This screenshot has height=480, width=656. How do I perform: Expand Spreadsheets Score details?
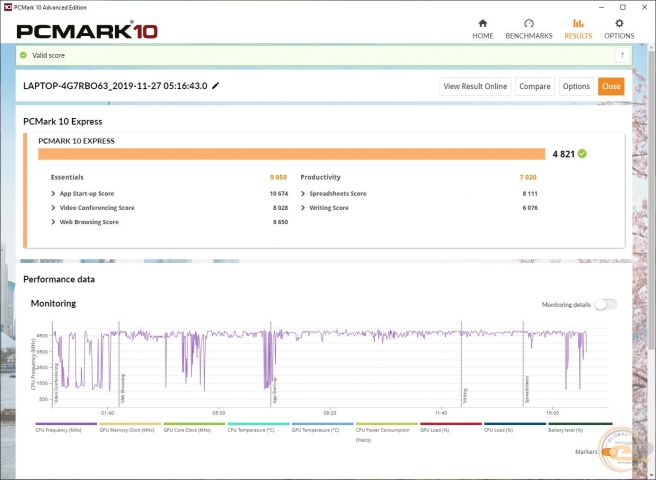tap(303, 193)
